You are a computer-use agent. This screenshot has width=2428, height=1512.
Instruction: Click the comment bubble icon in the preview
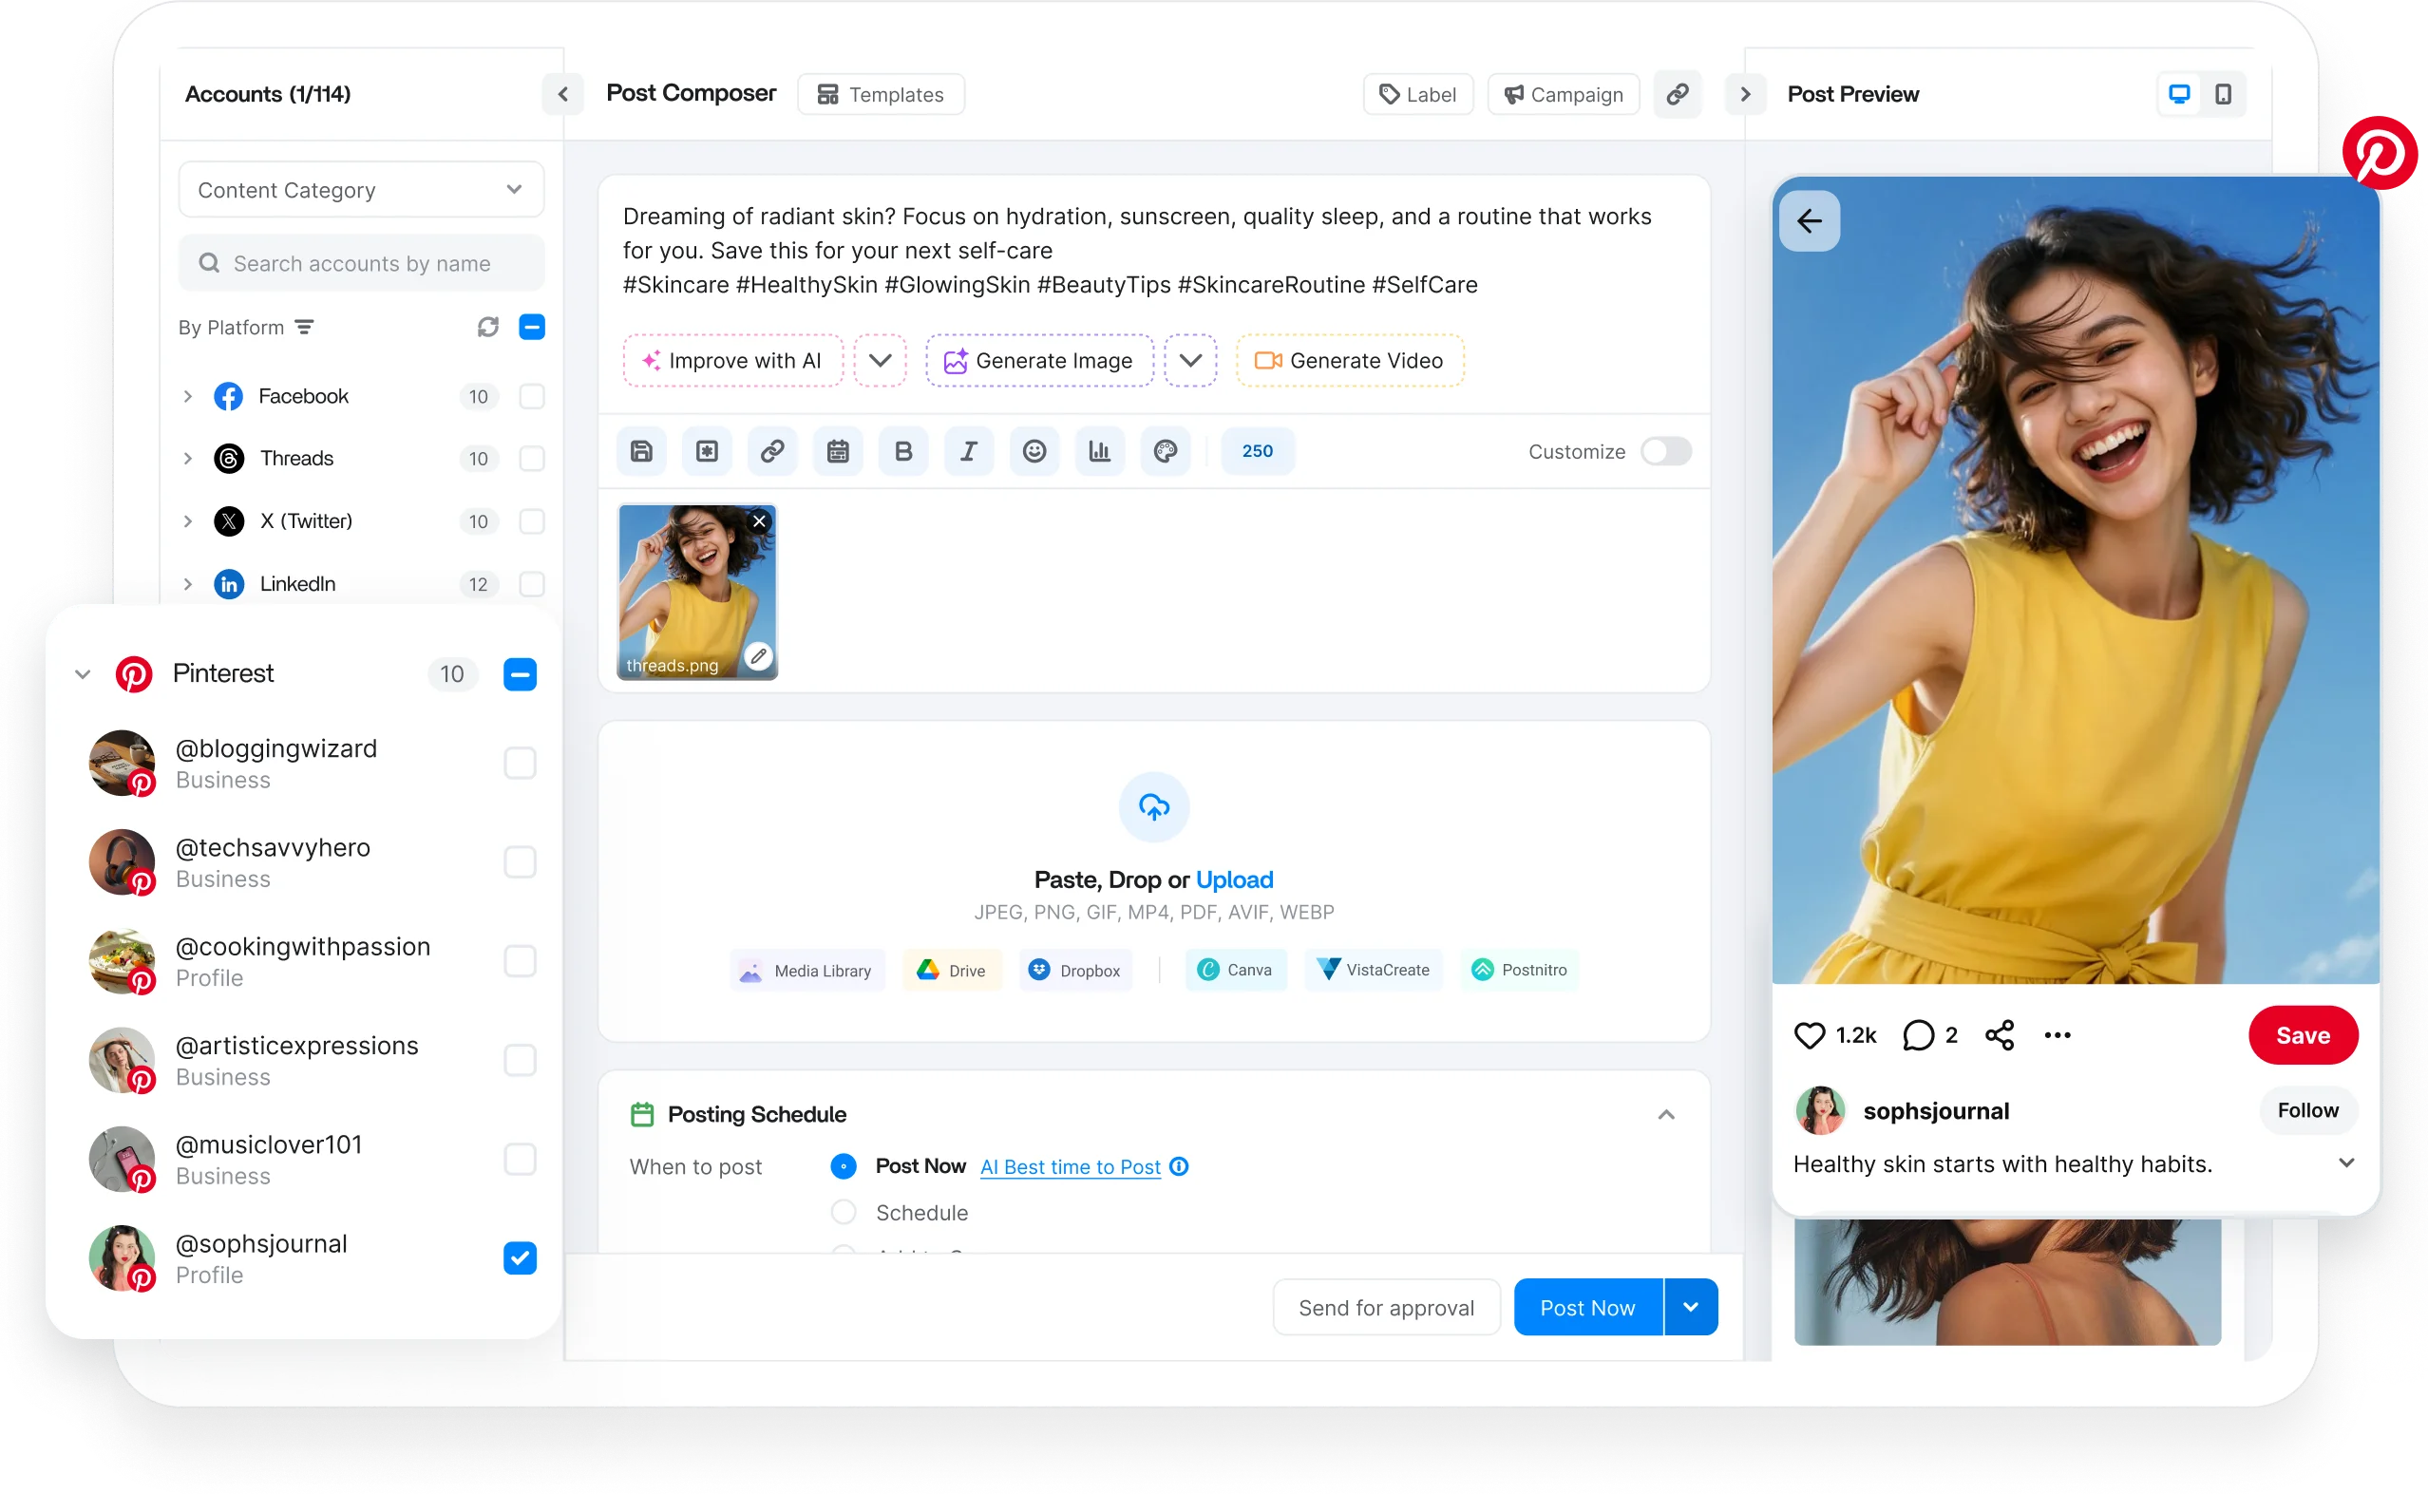[x=1917, y=1035]
